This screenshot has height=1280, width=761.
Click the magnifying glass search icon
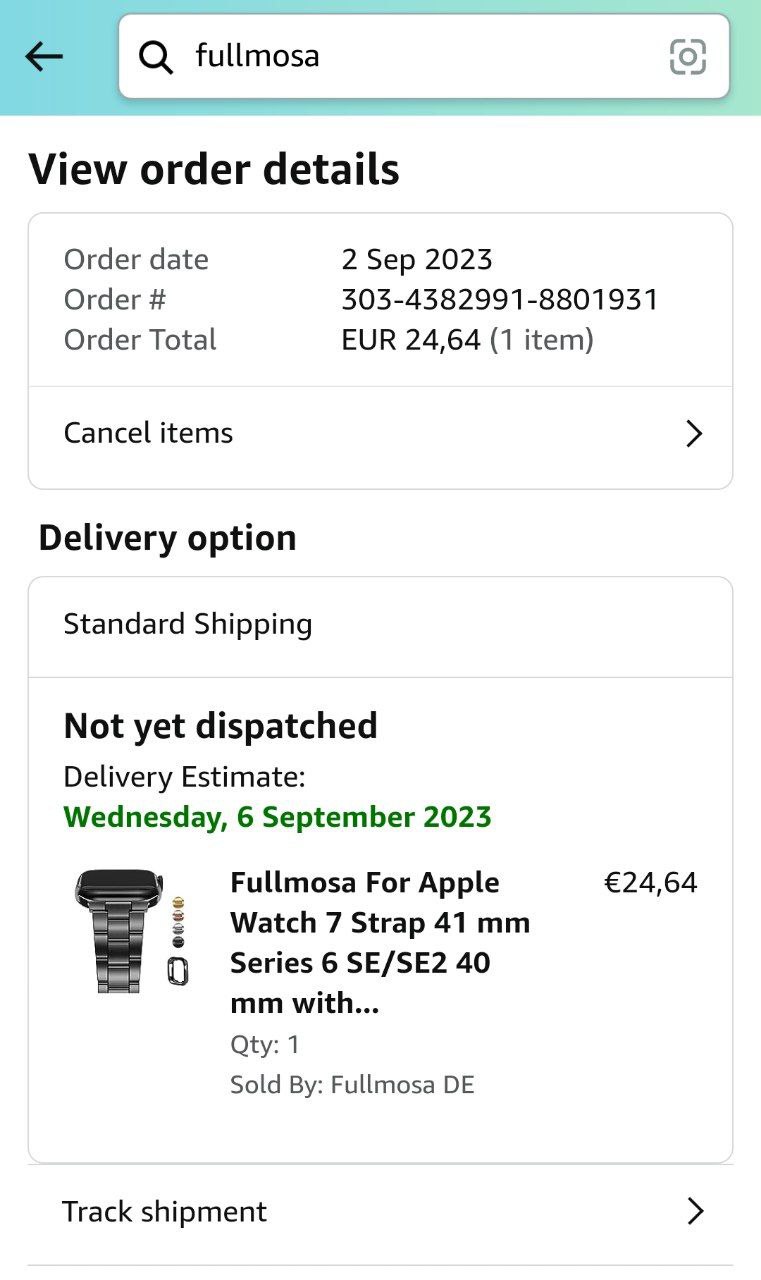(156, 57)
